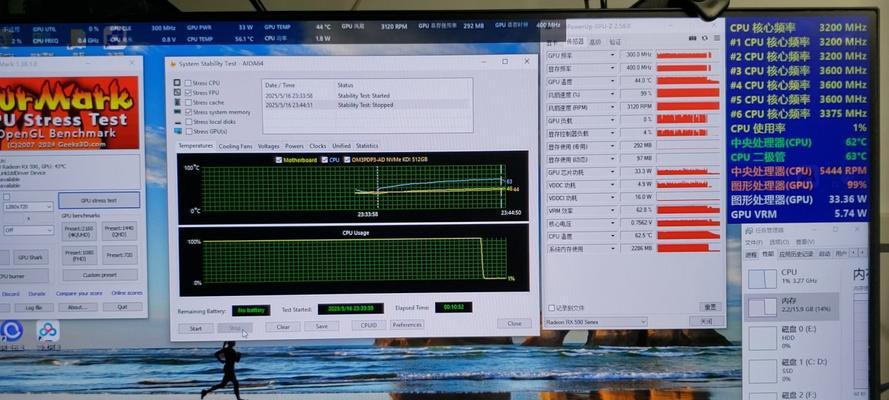Toggle Stress CPU checkbox

[188, 83]
